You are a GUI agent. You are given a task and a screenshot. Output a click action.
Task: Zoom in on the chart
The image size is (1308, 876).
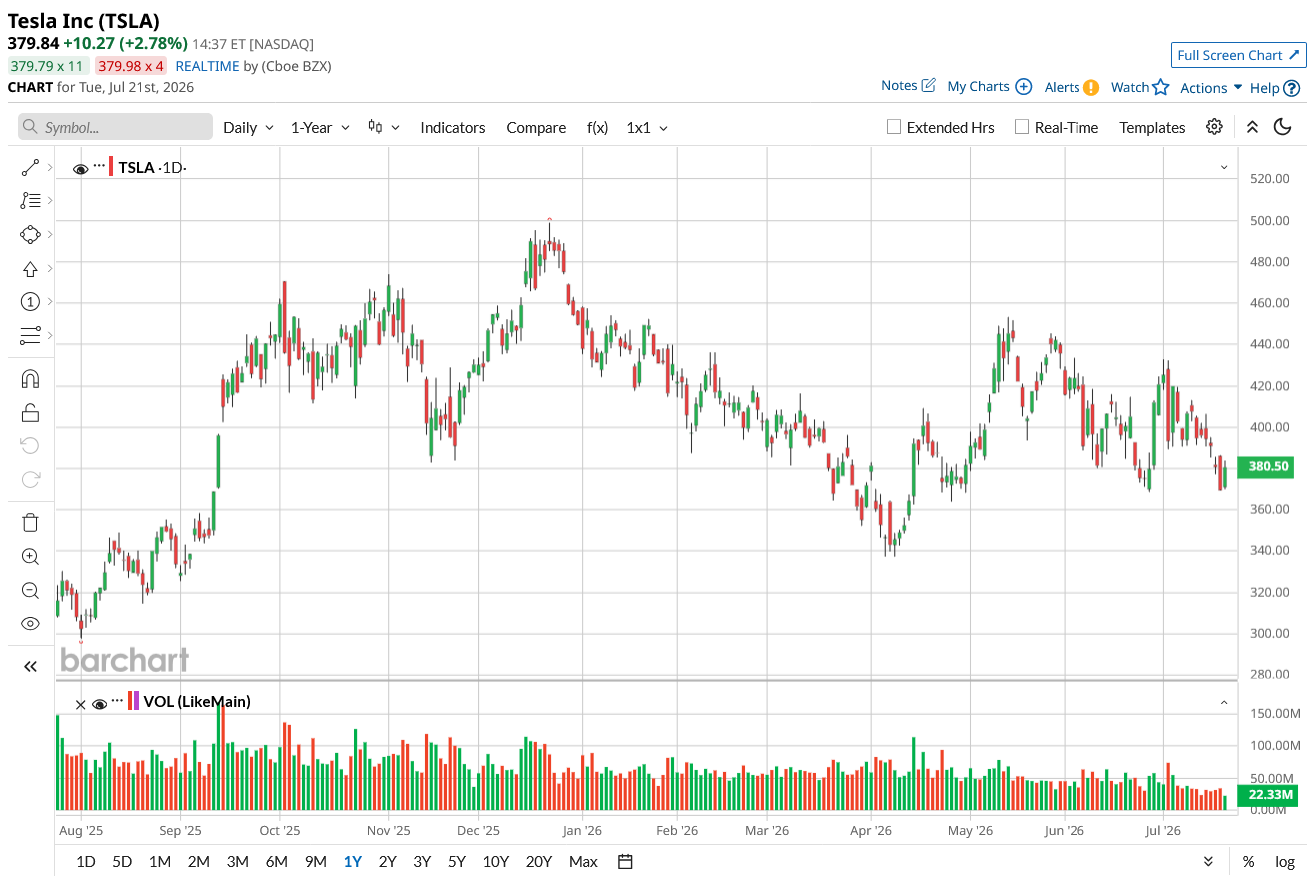[30, 556]
